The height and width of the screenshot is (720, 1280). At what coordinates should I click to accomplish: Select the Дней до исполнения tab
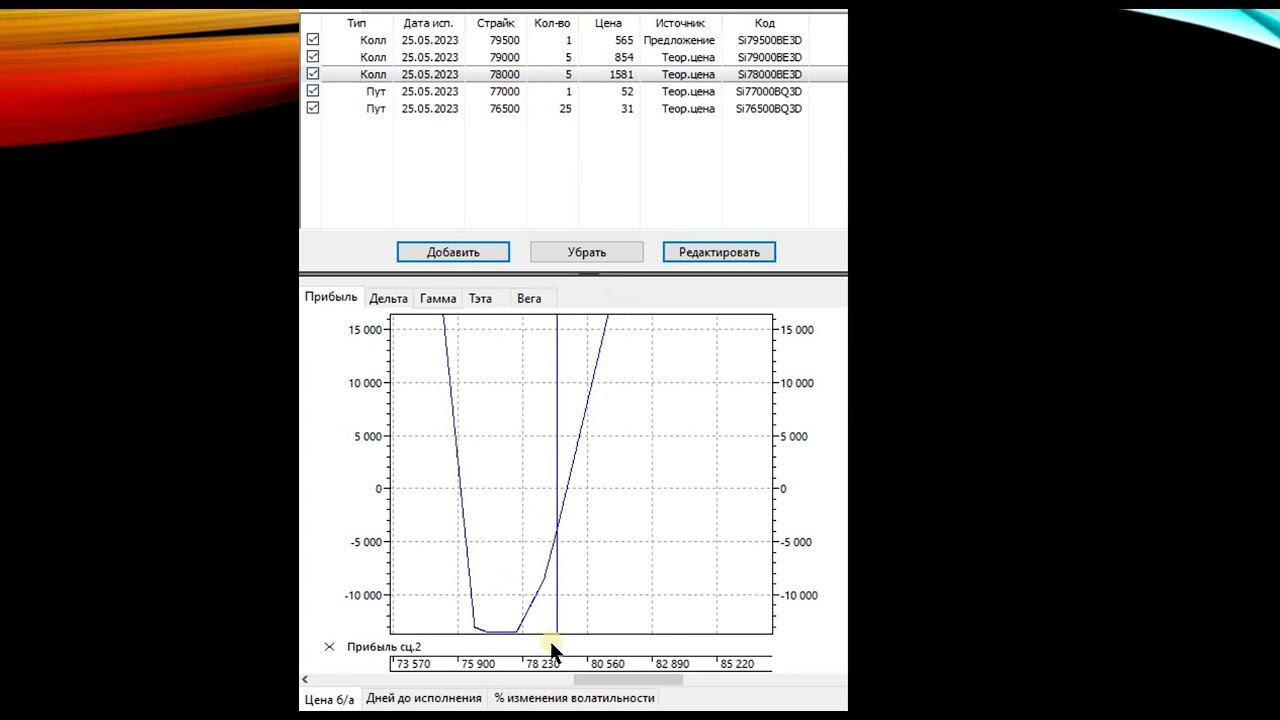click(x=424, y=698)
